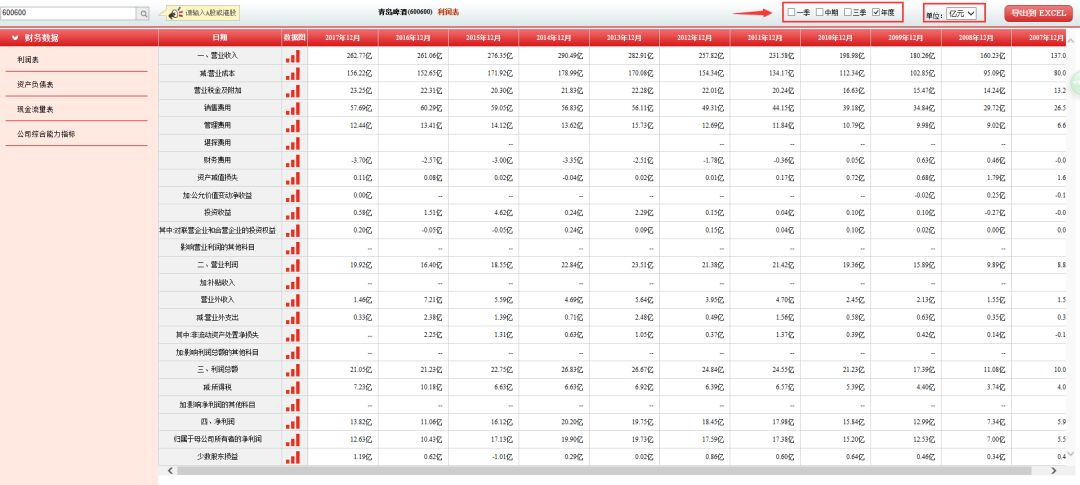The height and width of the screenshot is (485, 1080).
Task: Click the search magnifier icon beside 600600
Action: tap(144, 13)
